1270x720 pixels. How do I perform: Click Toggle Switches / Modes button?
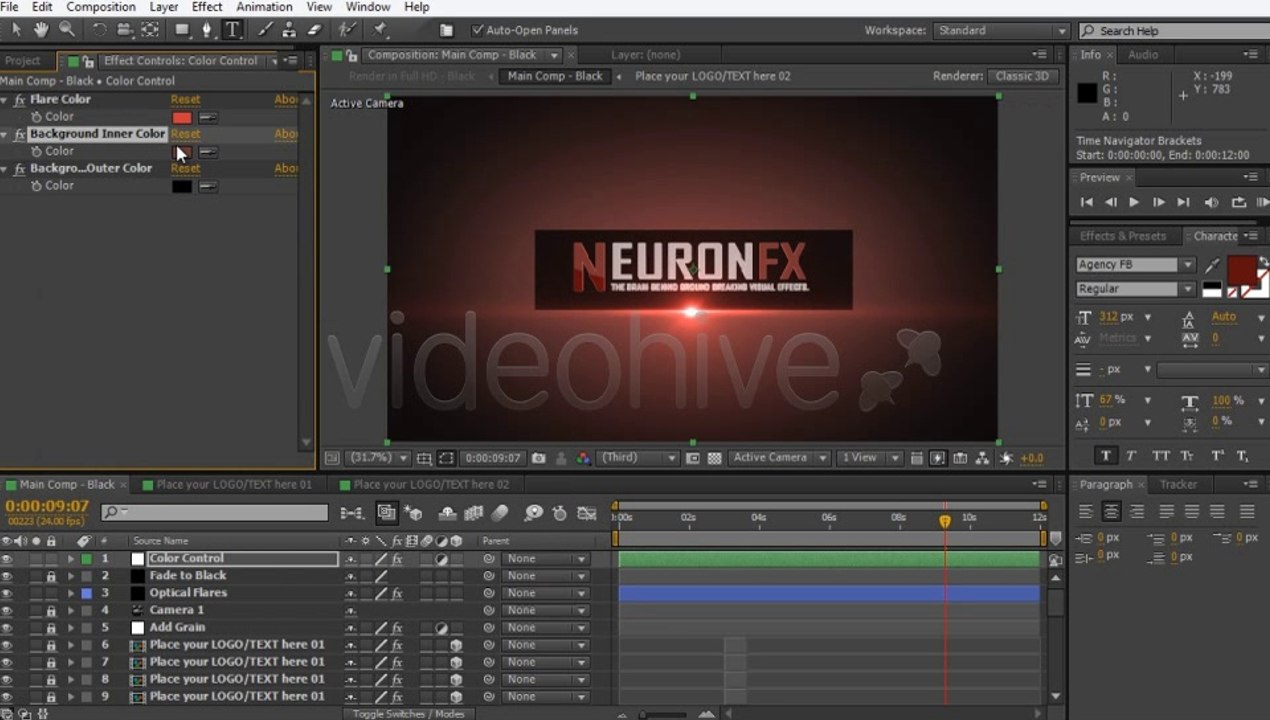tap(408, 714)
